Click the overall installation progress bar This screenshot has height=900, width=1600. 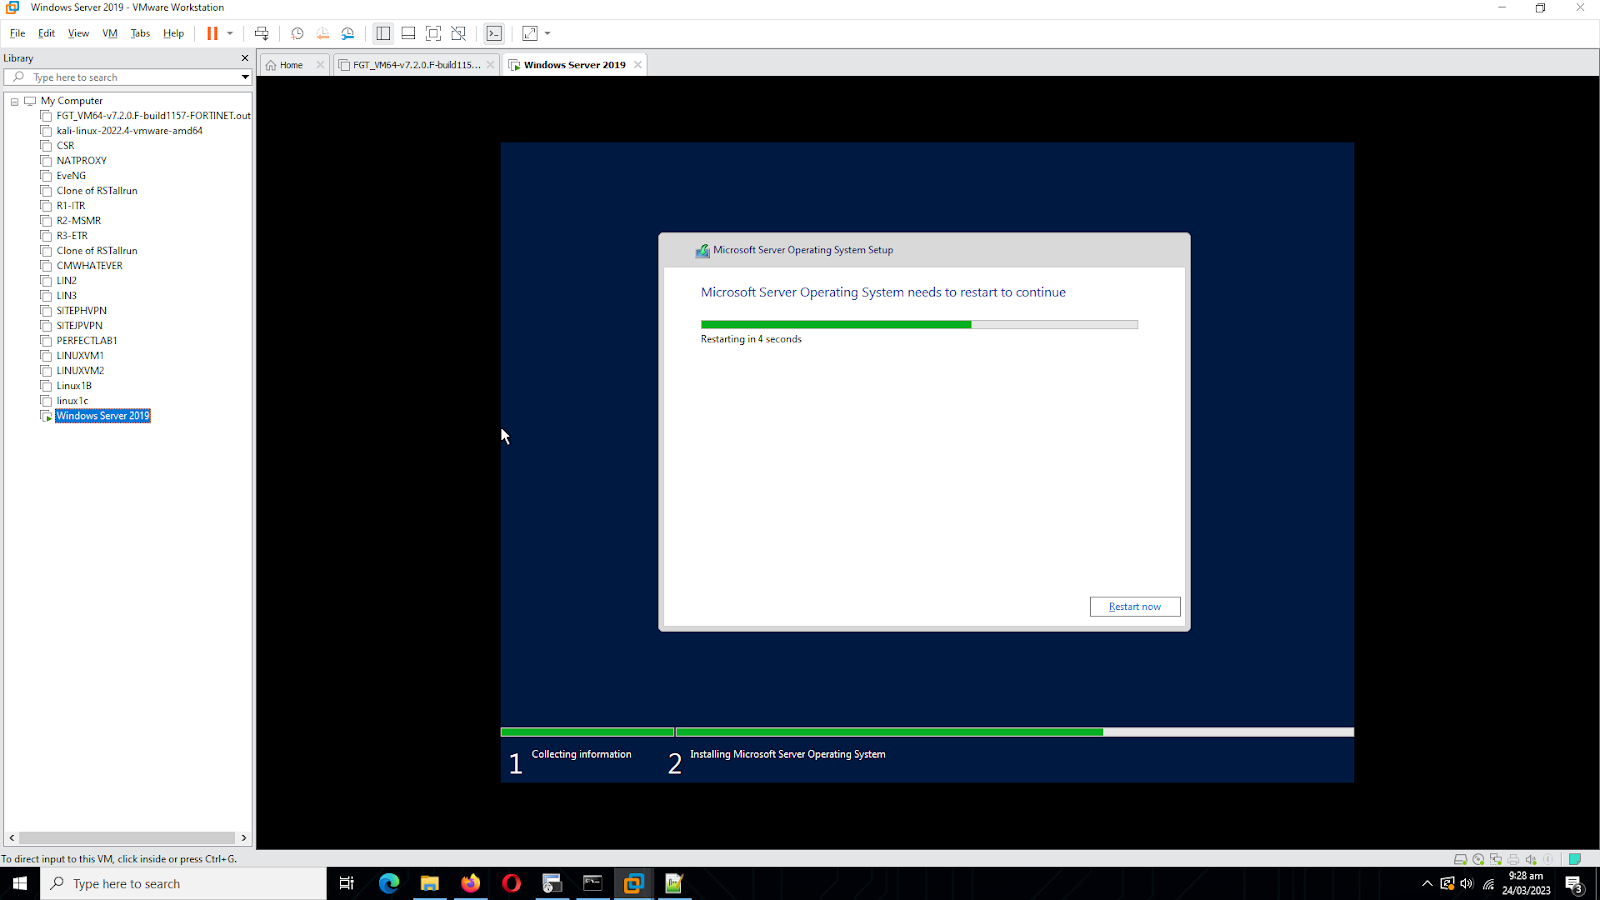pyautogui.click(x=927, y=732)
